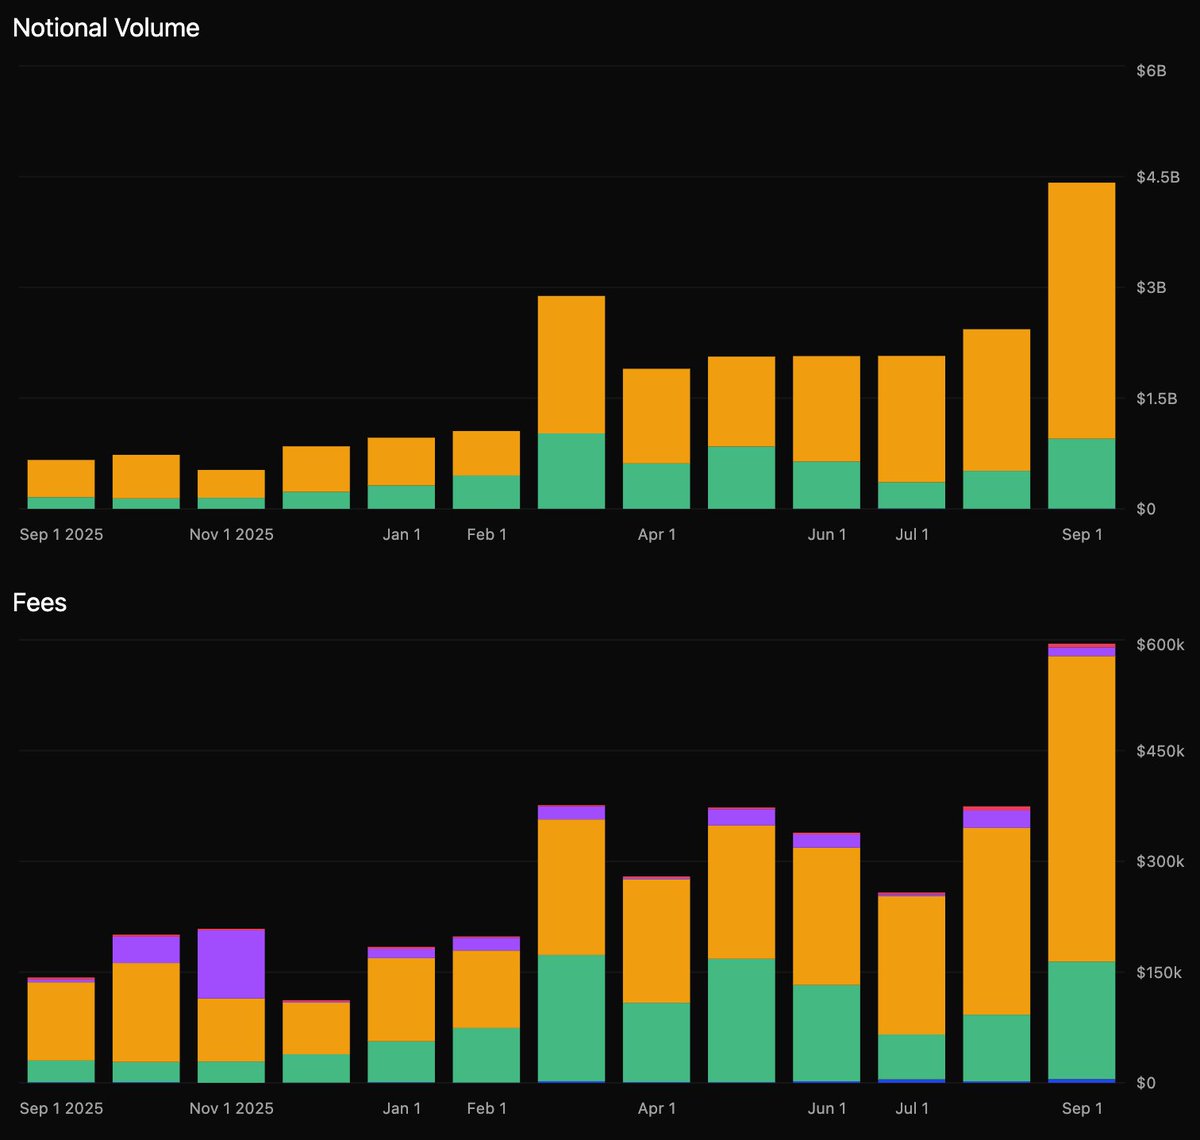Click the "Fees" chart title

pos(40,603)
